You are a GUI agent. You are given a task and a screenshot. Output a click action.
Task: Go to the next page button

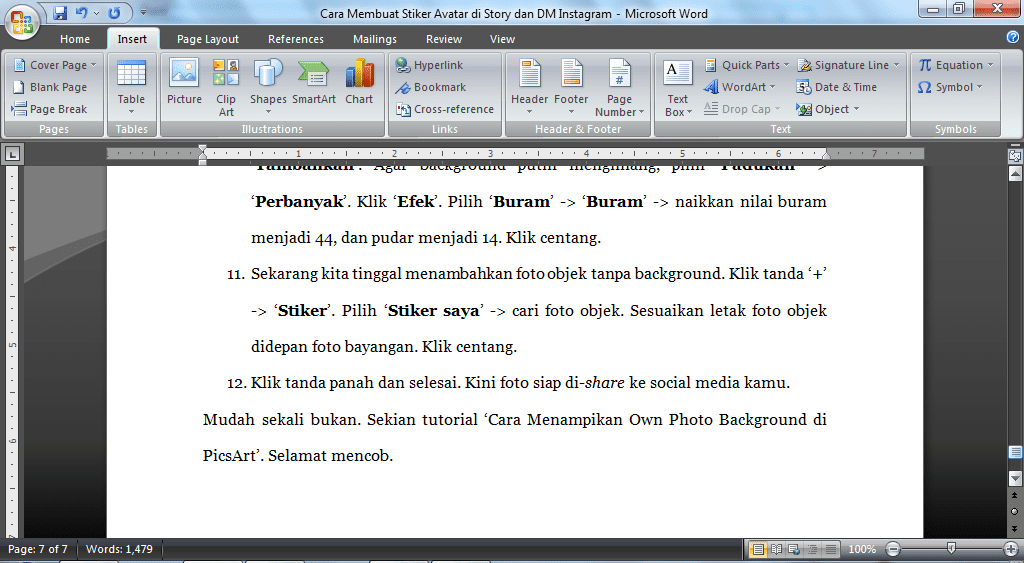coord(1015,528)
